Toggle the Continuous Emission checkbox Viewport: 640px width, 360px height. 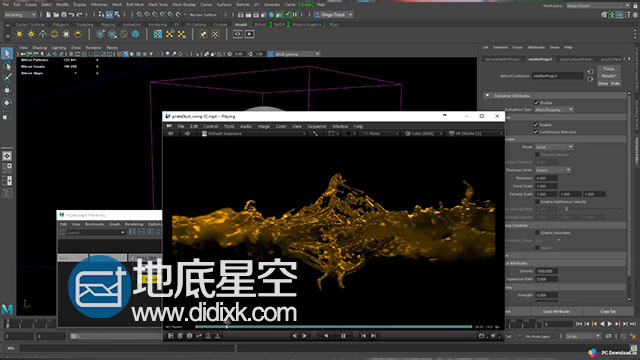pos(536,132)
